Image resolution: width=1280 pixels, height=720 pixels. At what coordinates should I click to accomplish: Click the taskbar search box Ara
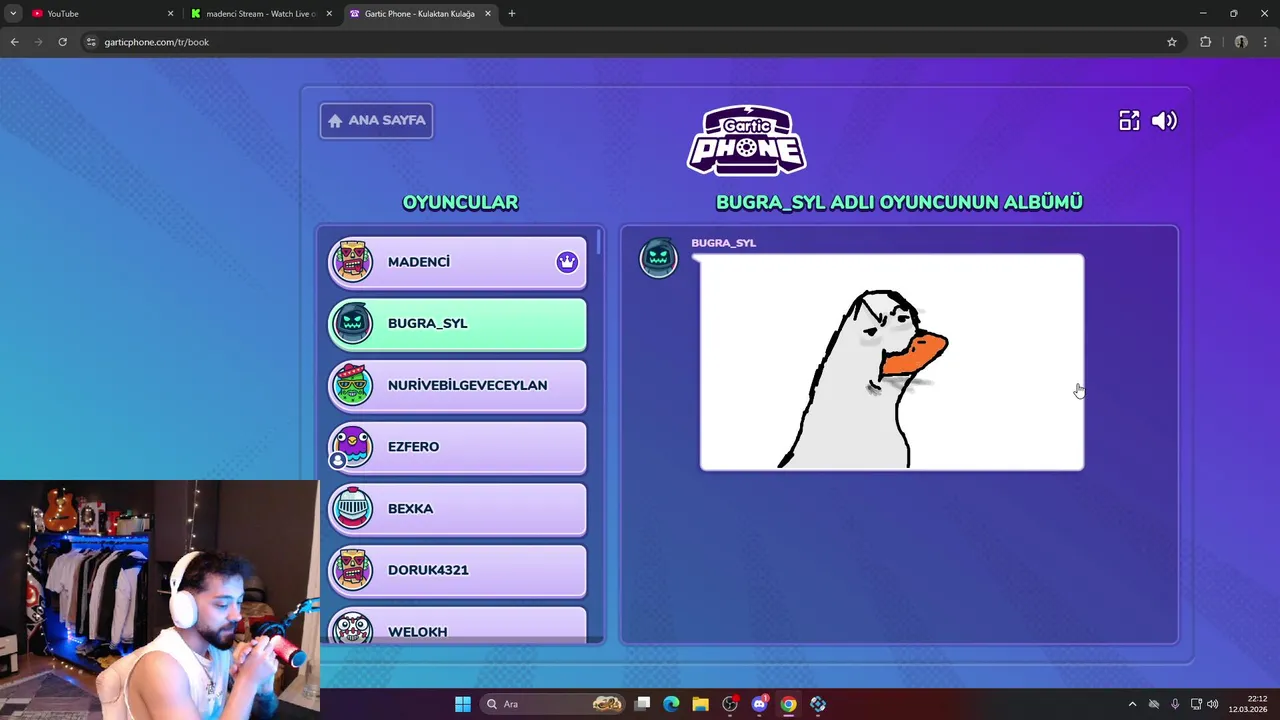[554, 704]
